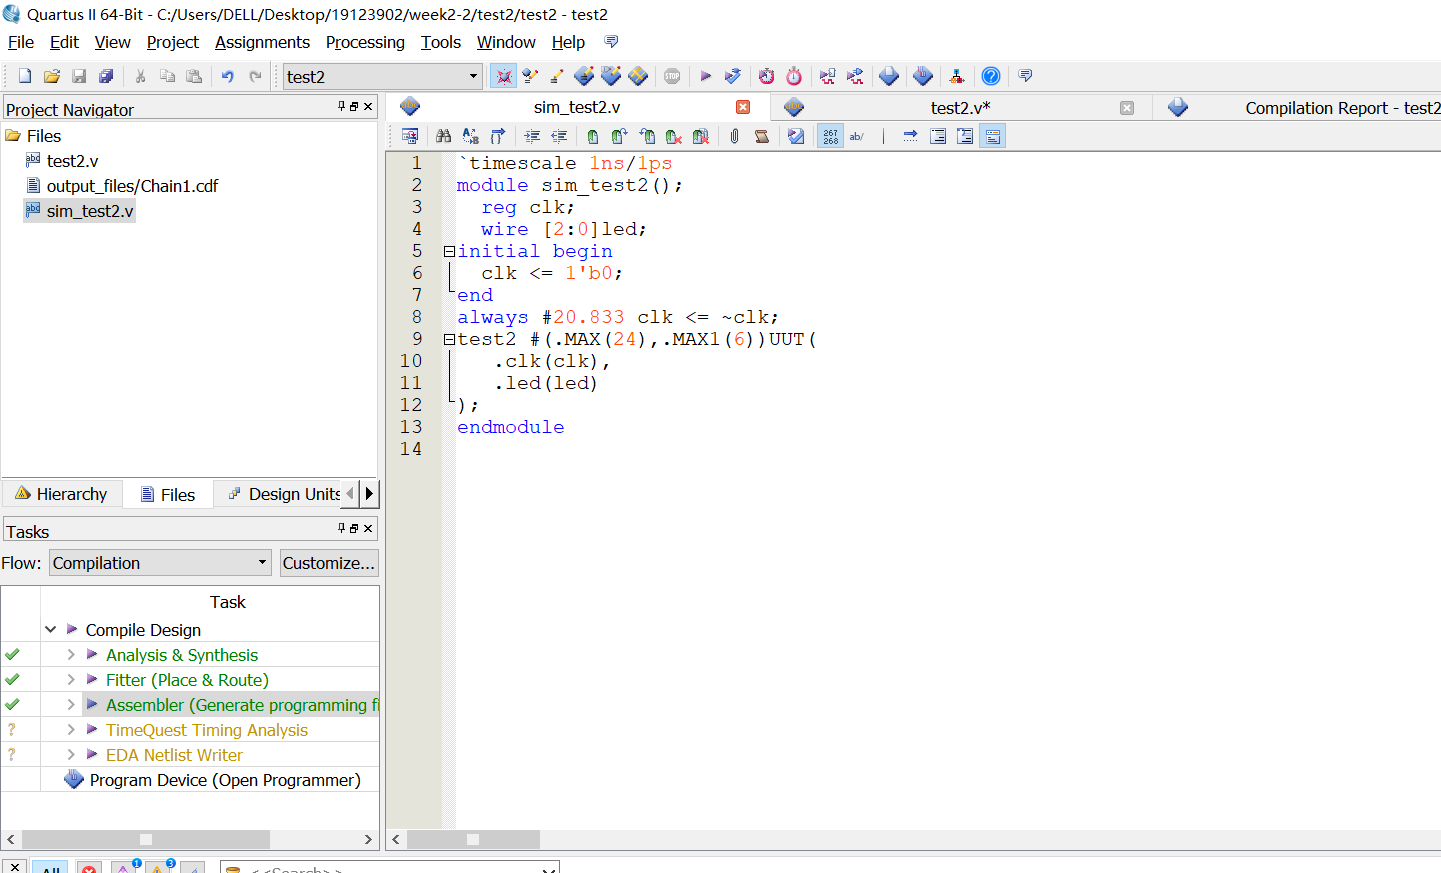Click the Paste clipboard icon
Viewport: 1441px width, 873px height.
coord(194,76)
